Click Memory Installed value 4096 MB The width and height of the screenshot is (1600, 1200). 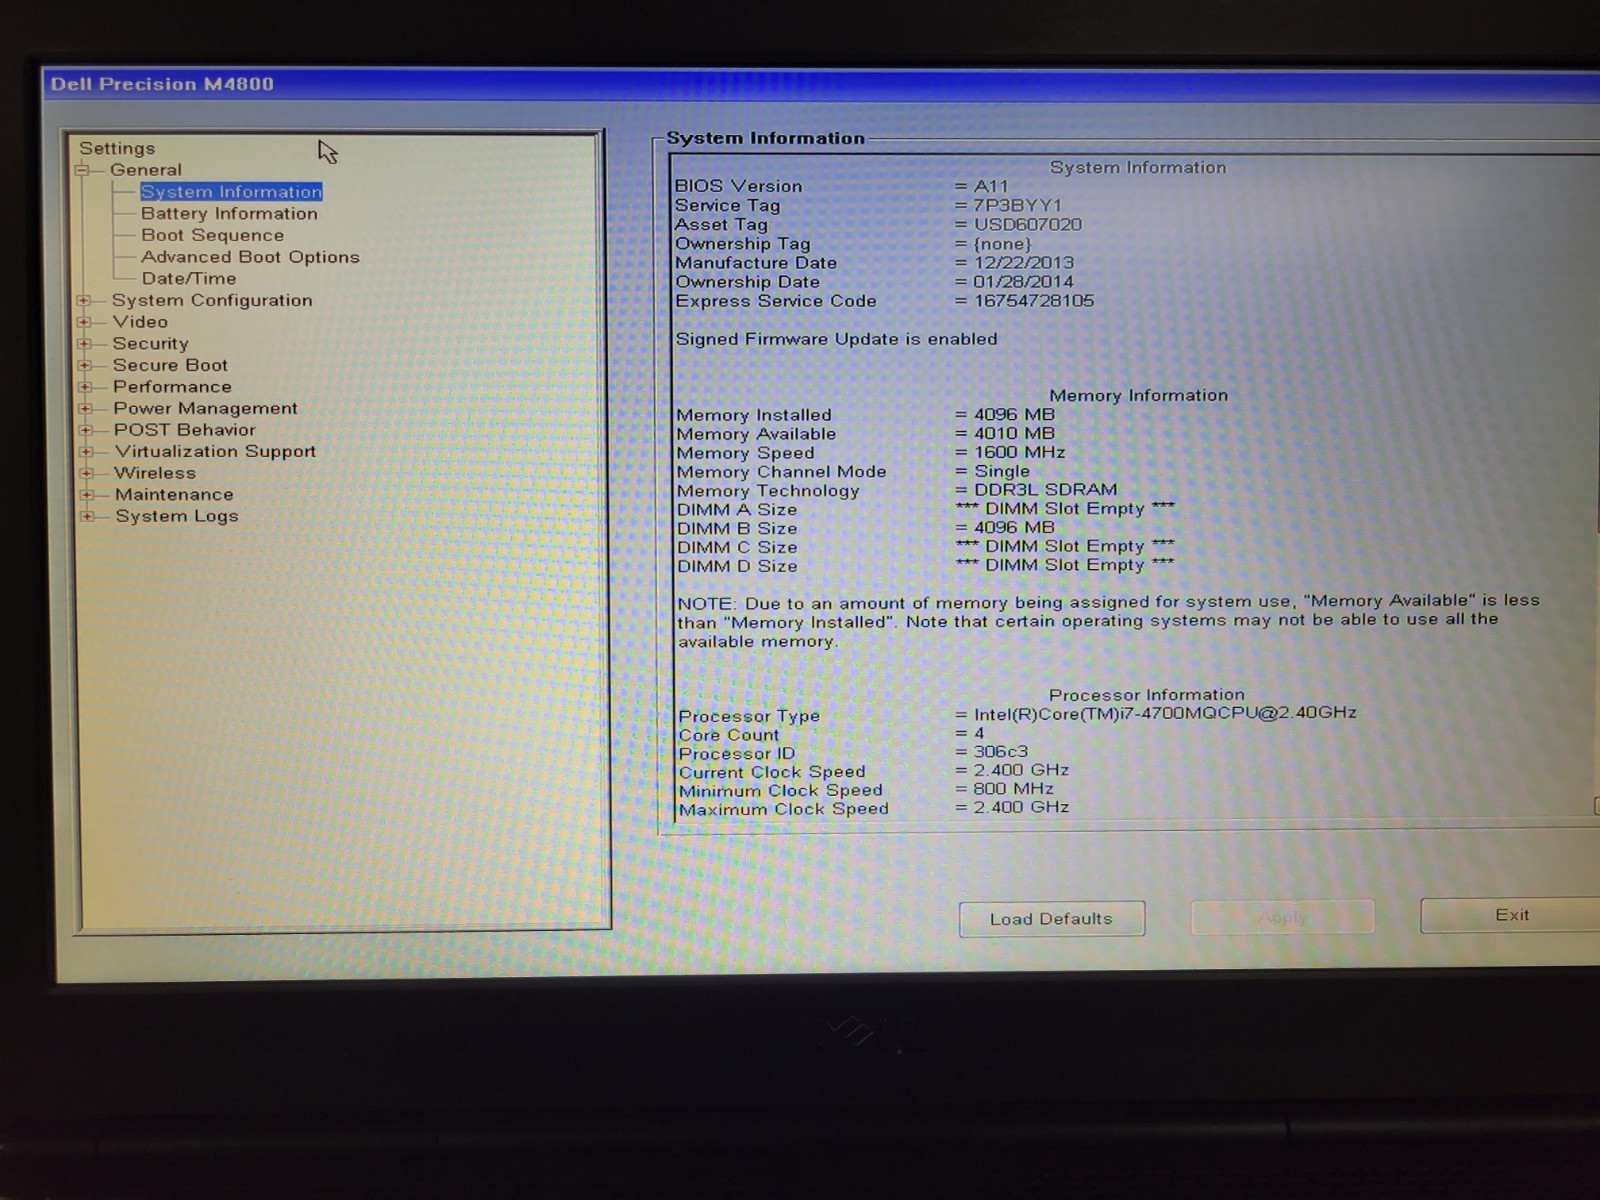click(1014, 414)
